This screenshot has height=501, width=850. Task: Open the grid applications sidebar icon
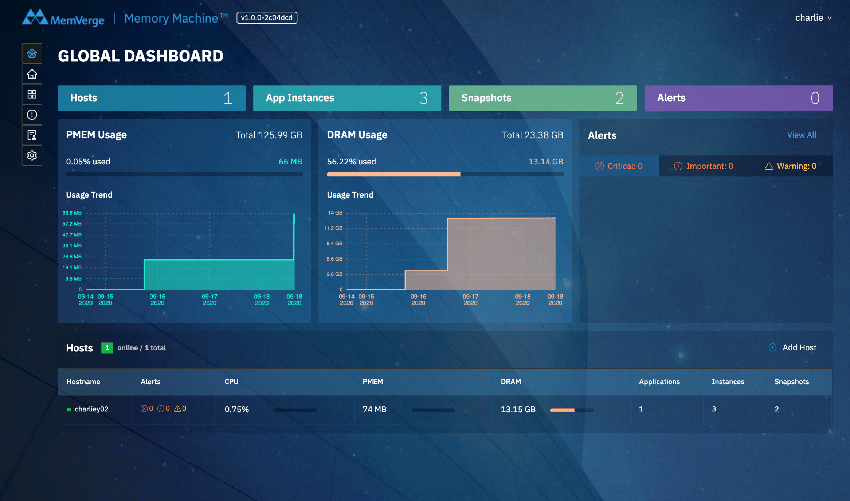point(32,94)
